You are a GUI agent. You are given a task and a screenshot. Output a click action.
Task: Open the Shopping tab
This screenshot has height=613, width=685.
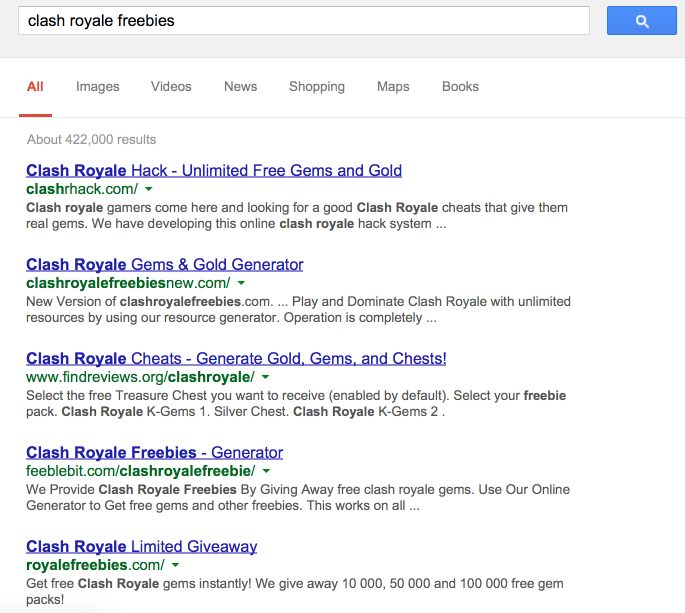[x=317, y=87]
